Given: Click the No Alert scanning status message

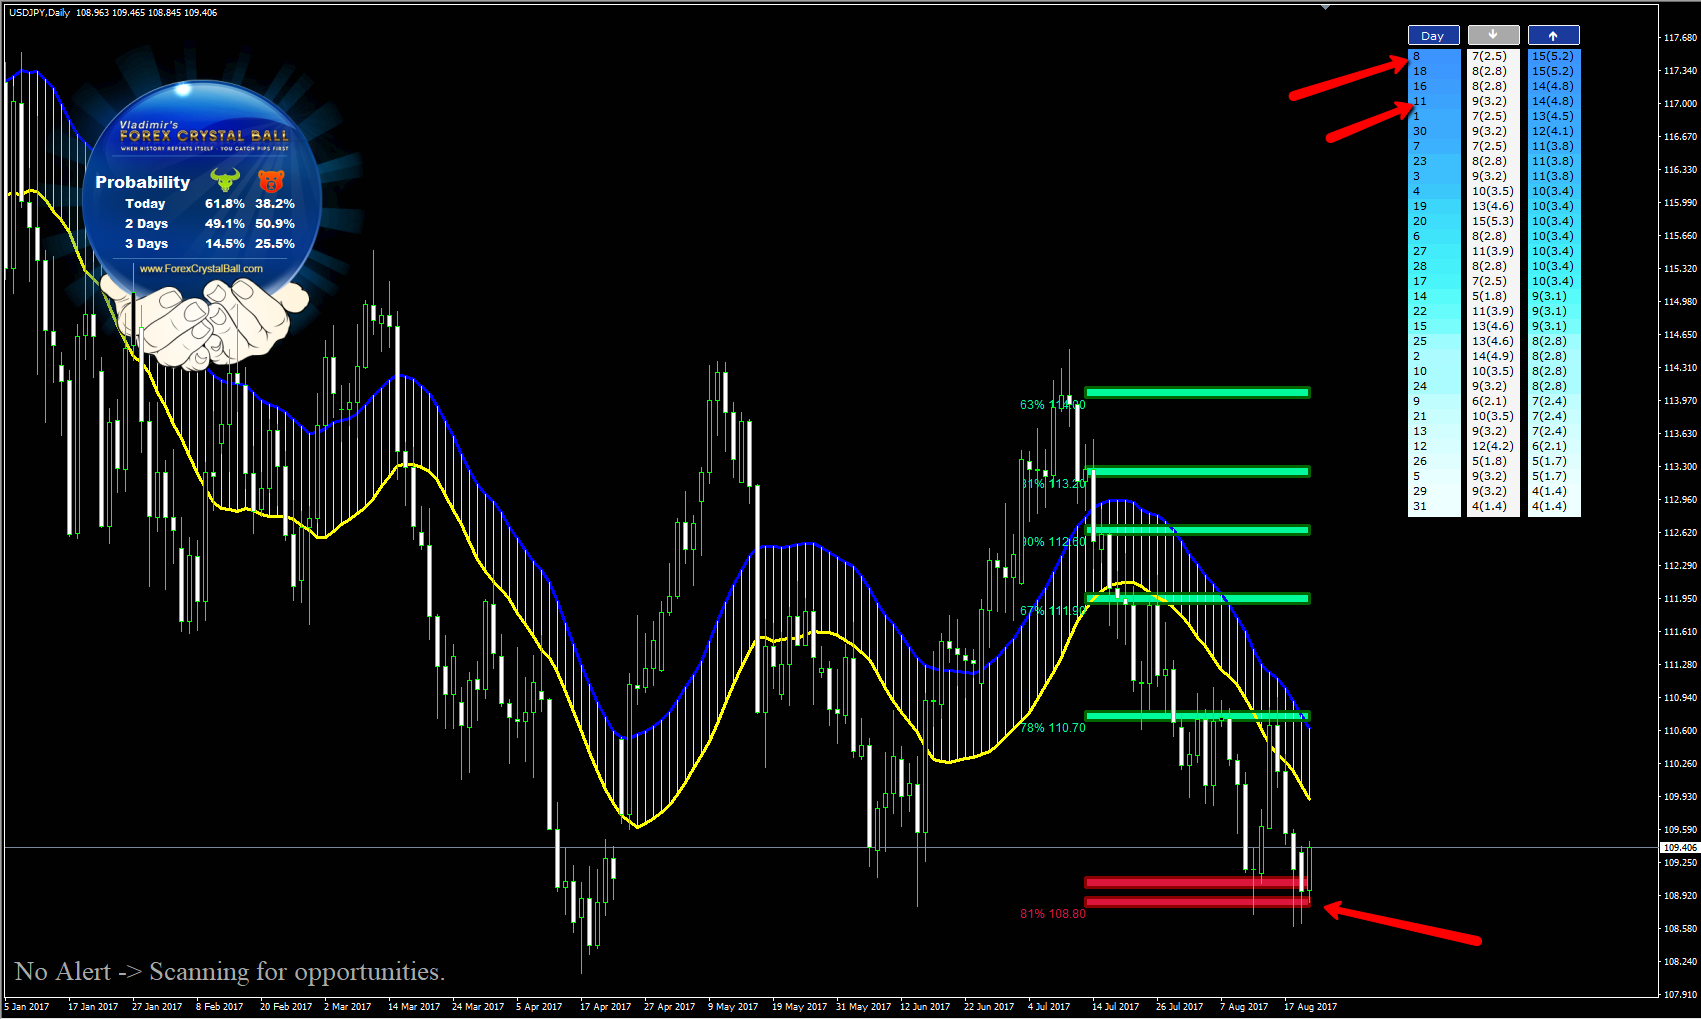Looking at the screenshot, I should pyautogui.click(x=229, y=972).
